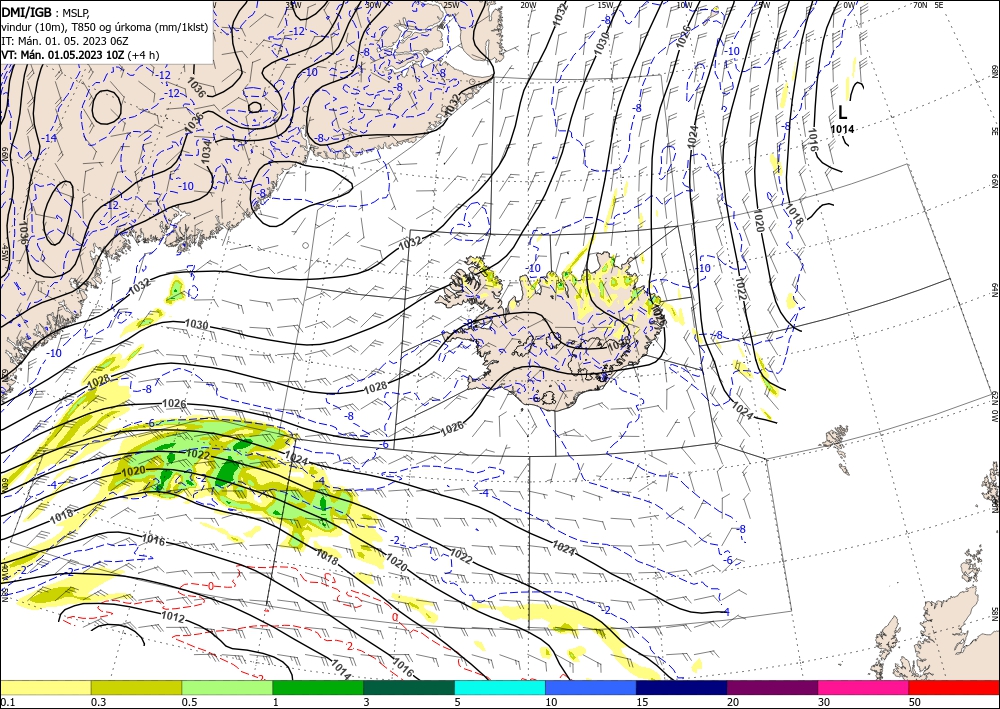This screenshot has width=1000, height=709.
Task: Click the pale yellow 0.1 precipitation swatch
Action: click(45, 687)
